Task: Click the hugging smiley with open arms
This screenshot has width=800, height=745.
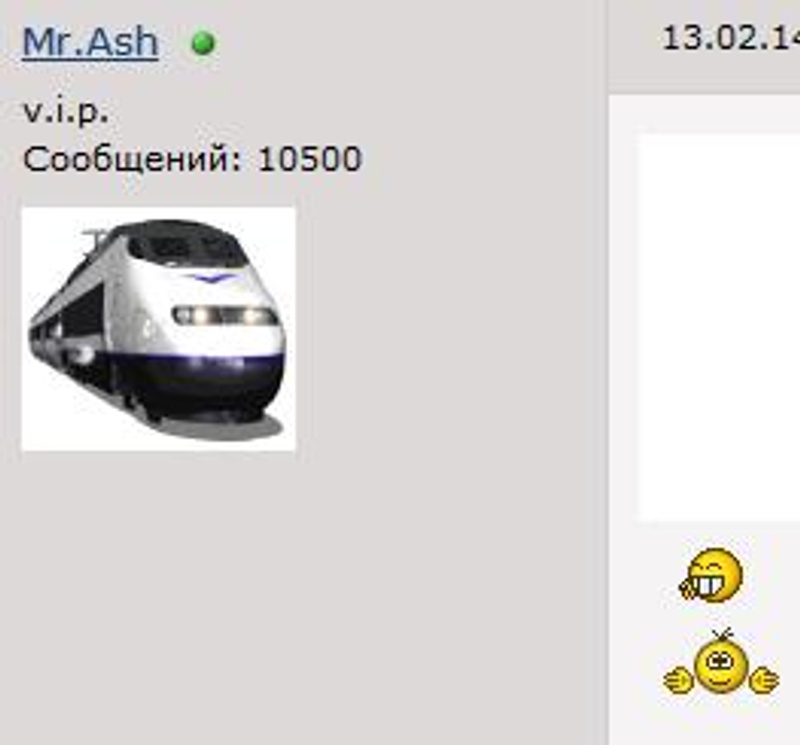Action: click(721, 662)
